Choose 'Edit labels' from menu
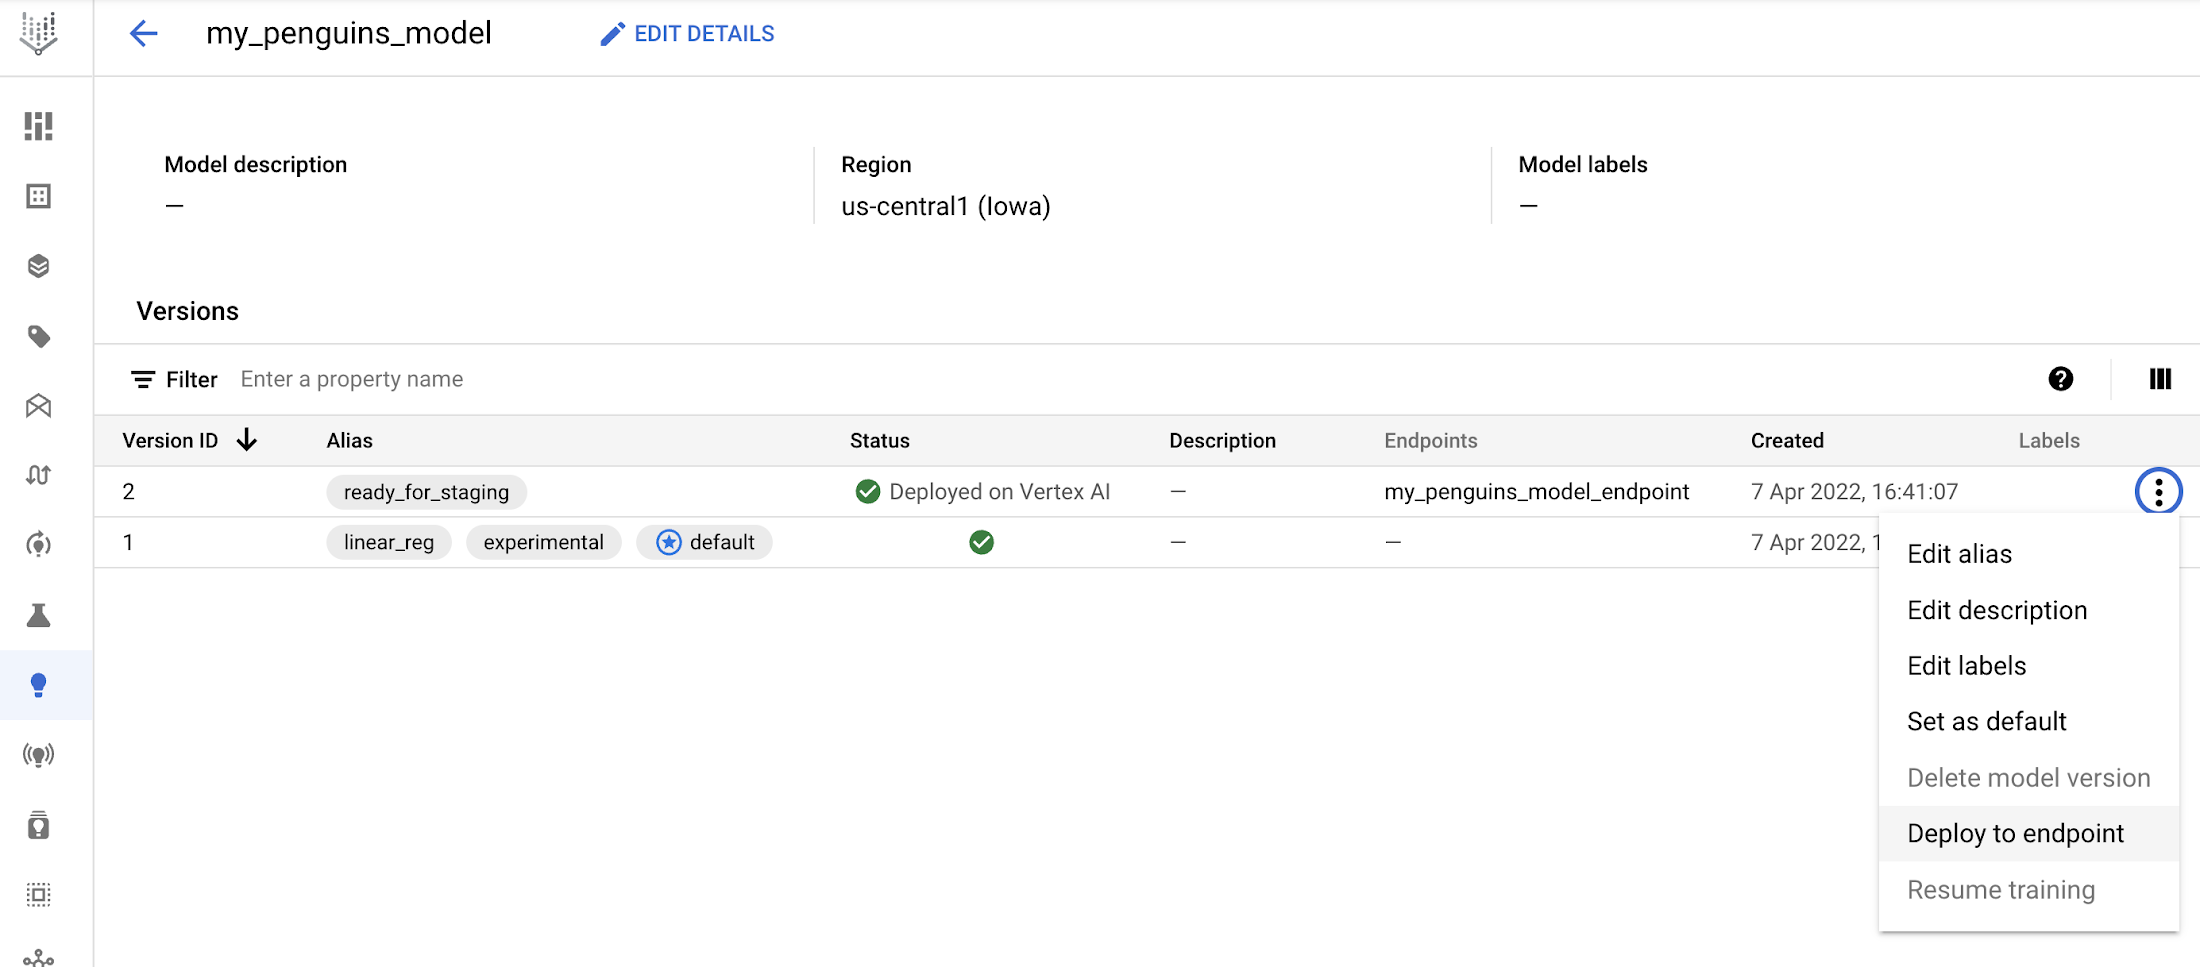The width and height of the screenshot is (2200, 967). tap(2029, 666)
